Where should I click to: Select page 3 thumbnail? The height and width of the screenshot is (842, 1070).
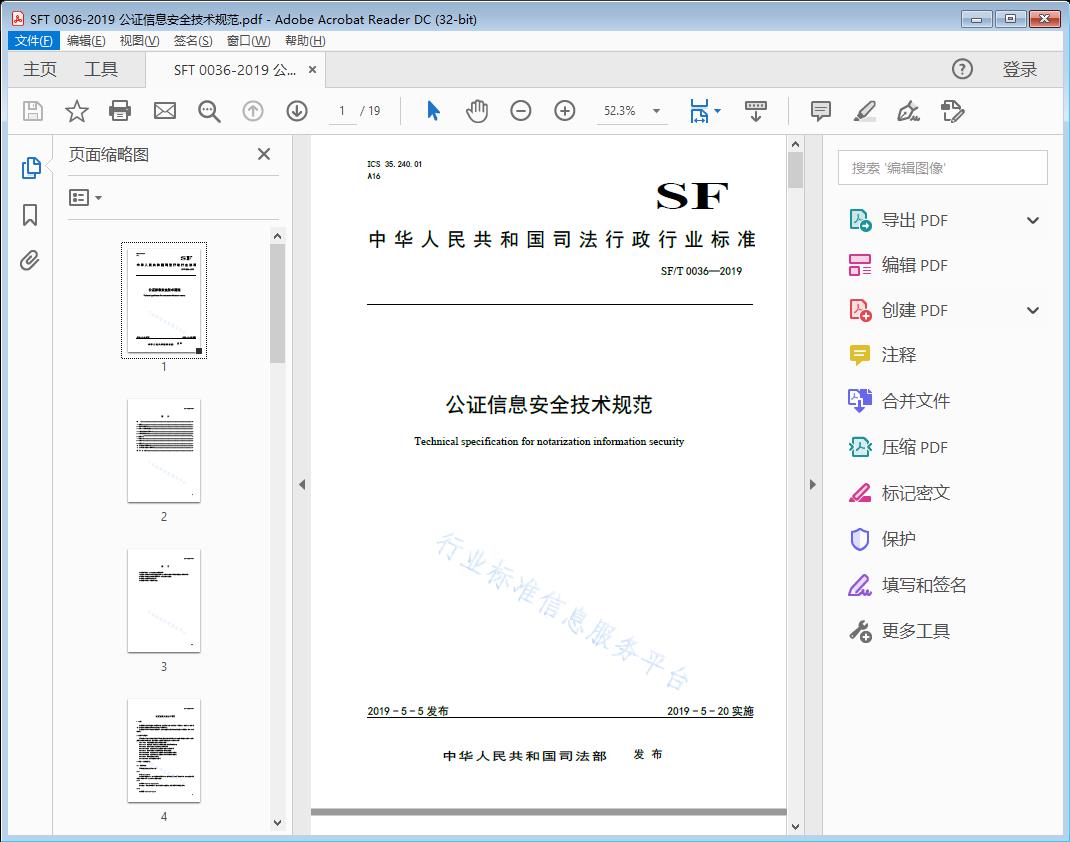click(x=163, y=600)
